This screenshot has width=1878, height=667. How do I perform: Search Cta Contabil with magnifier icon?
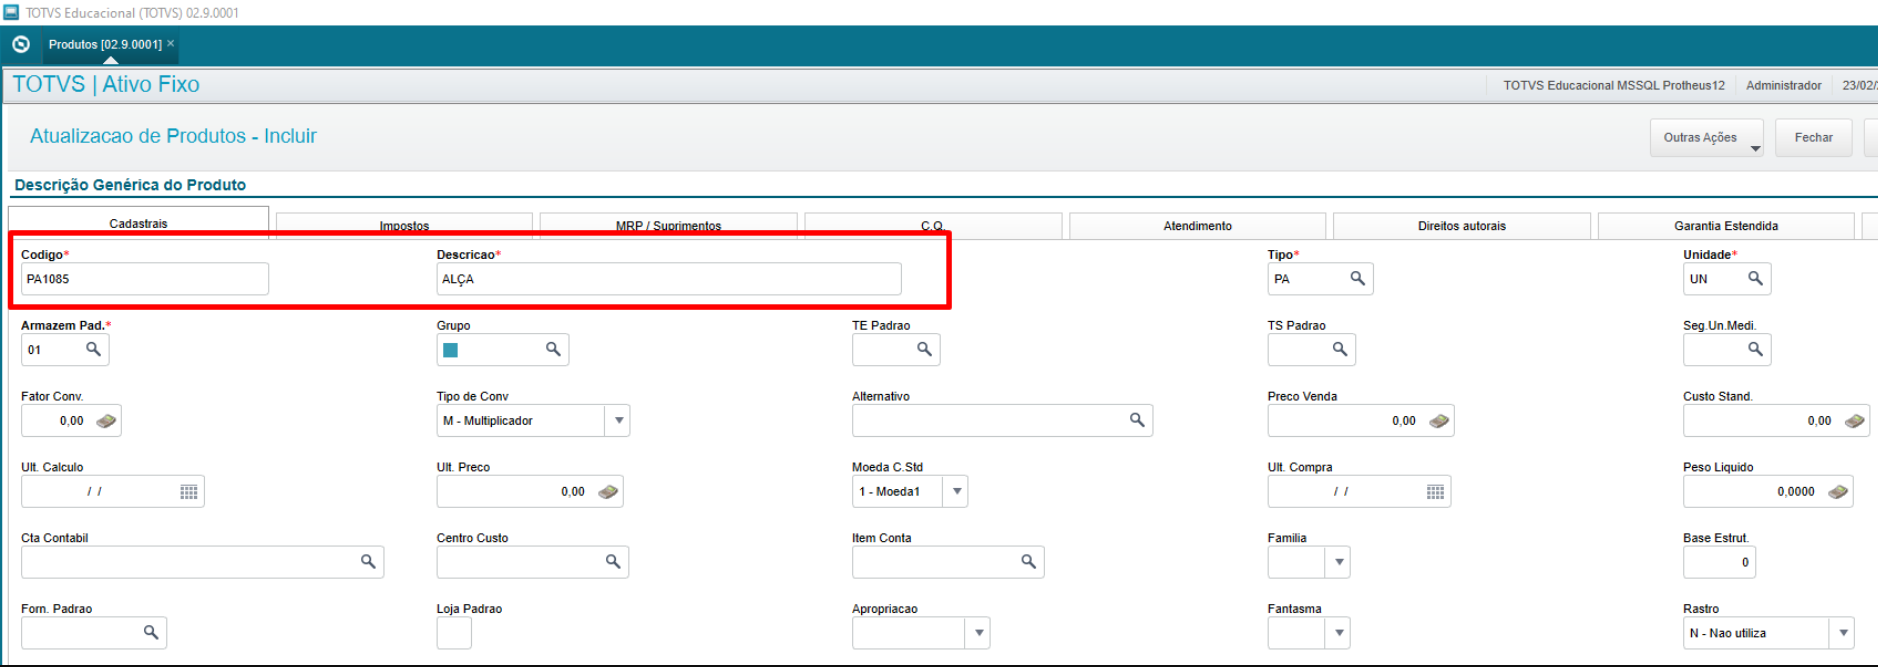click(x=368, y=562)
